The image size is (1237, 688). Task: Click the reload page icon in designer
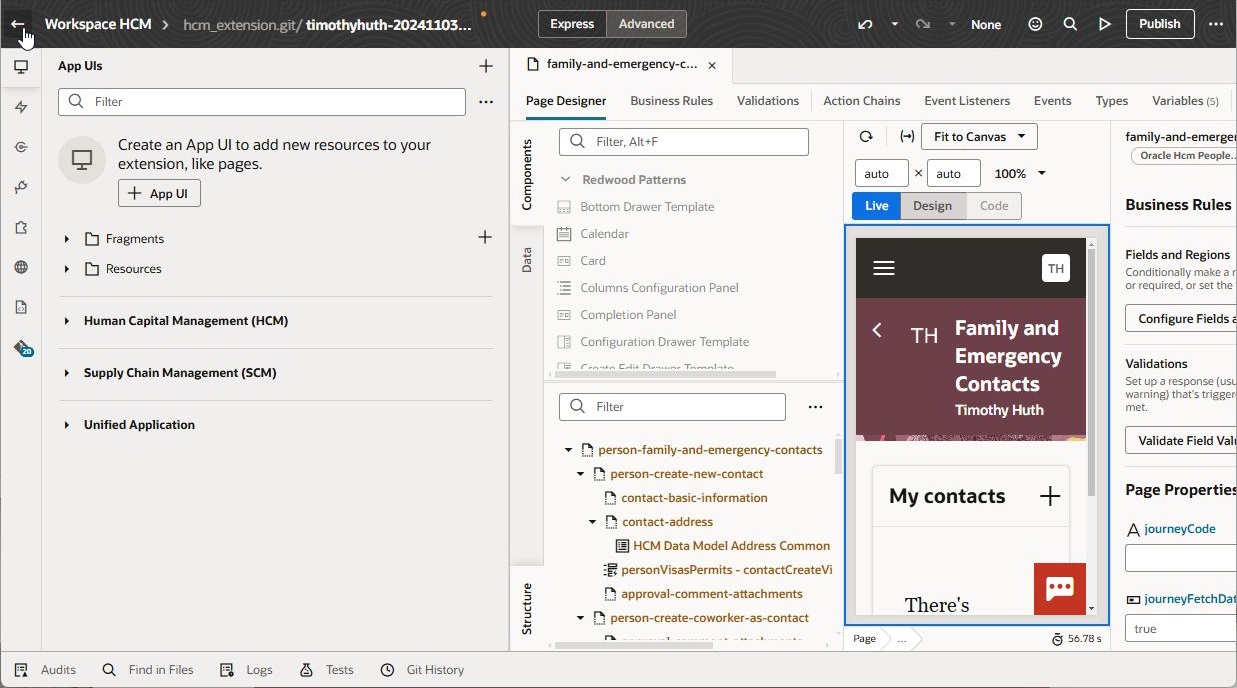click(x=866, y=136)
